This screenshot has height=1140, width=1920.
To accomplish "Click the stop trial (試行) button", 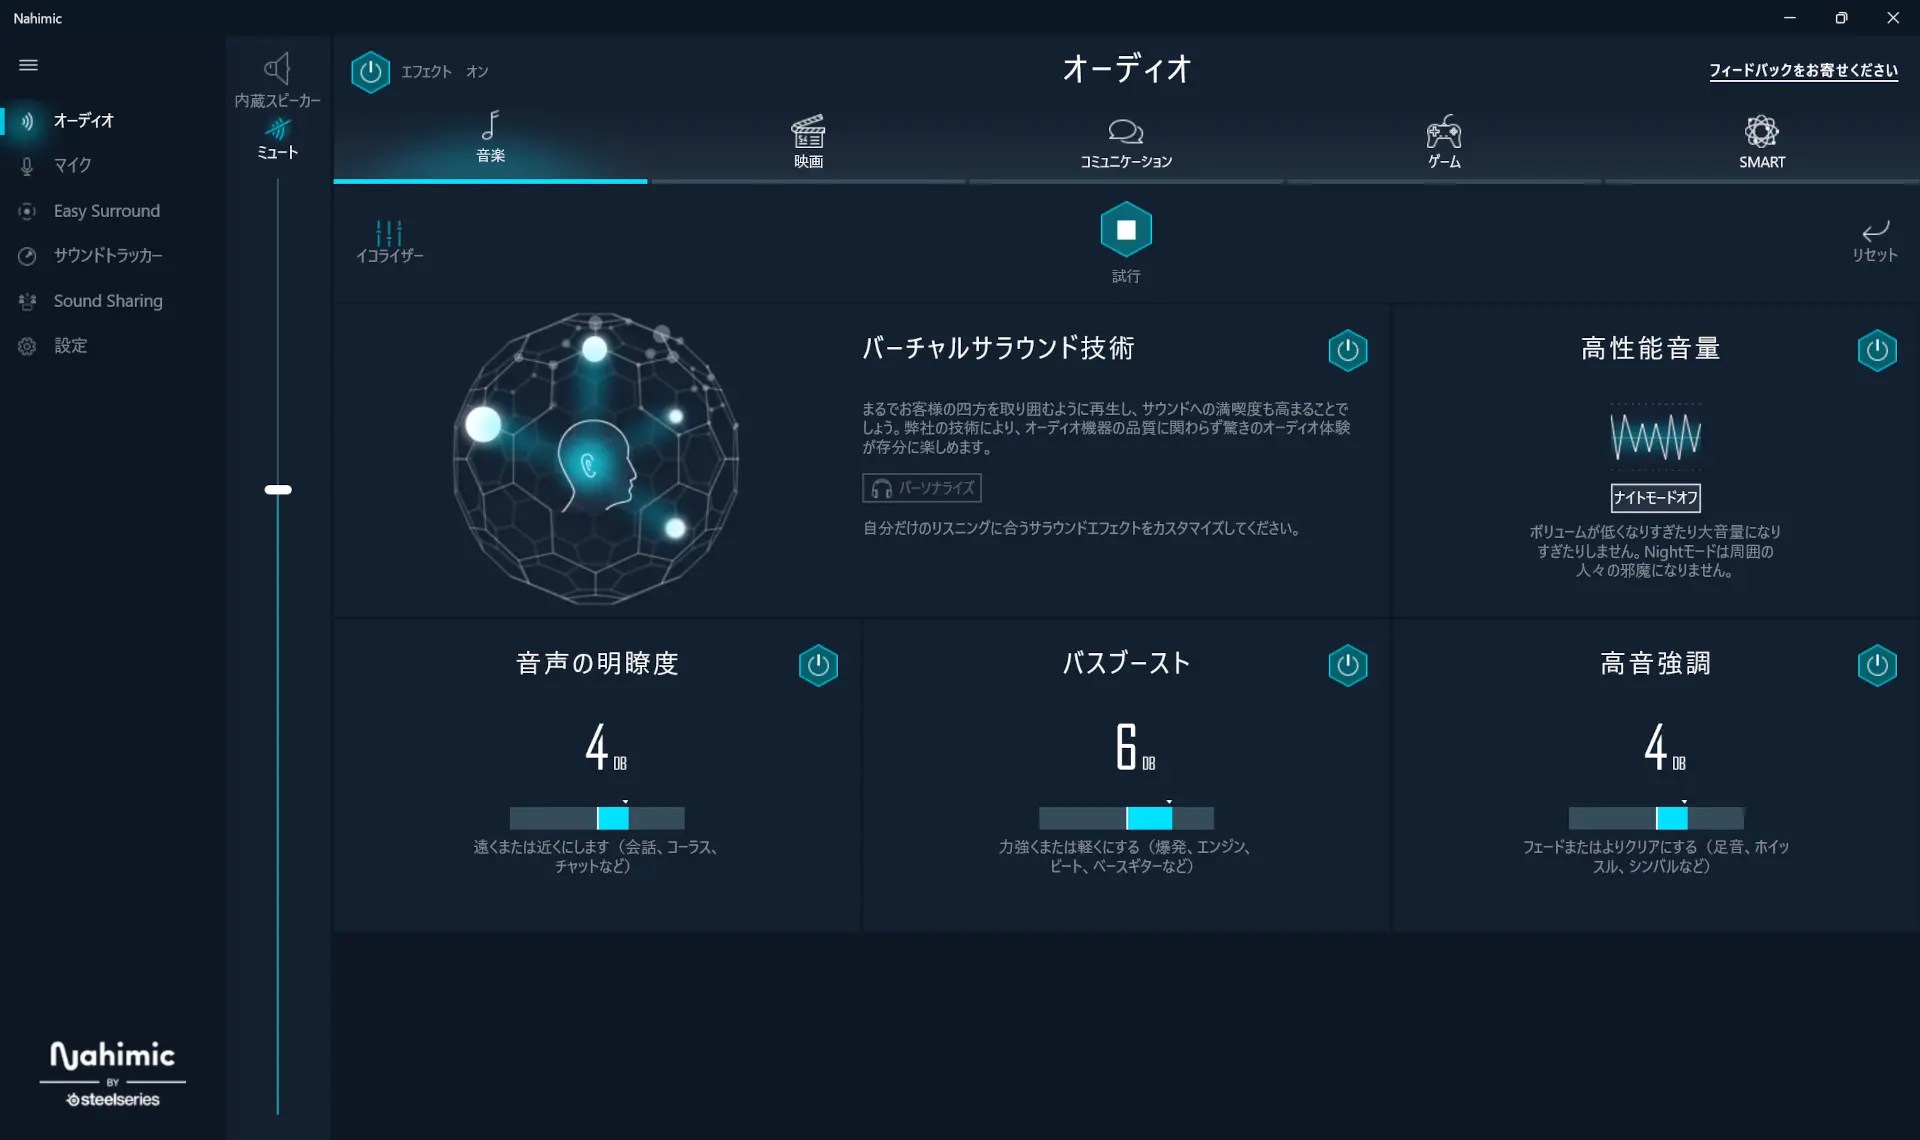I will click(1125, 230).
